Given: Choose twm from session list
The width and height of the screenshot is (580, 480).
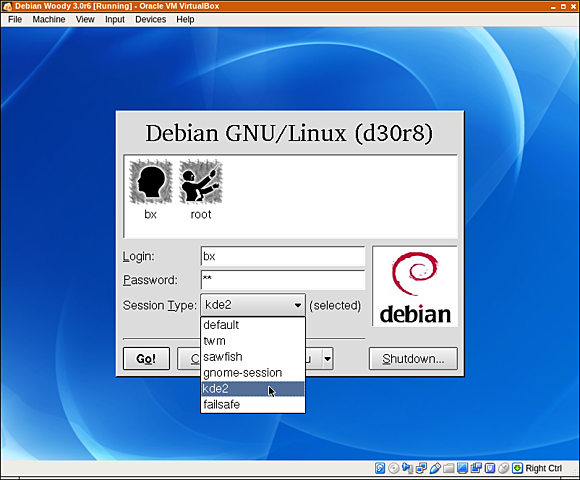Looking at the screenshot, I should point(253,341).
